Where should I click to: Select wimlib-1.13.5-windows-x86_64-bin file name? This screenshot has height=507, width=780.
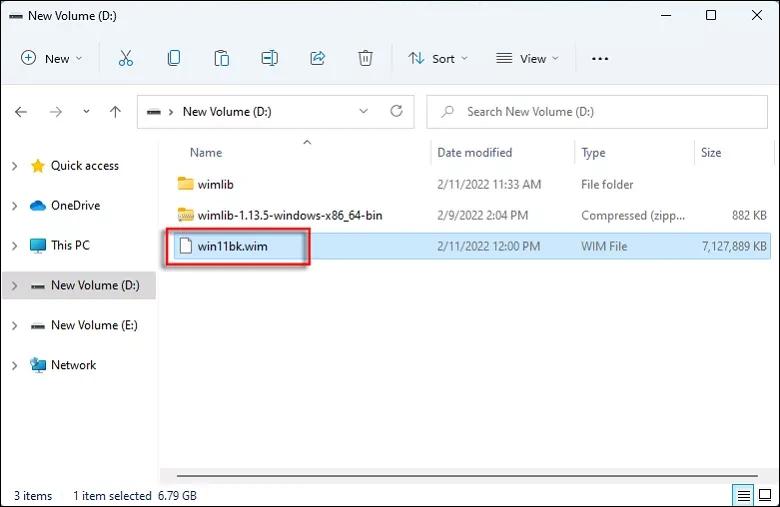click(290, 215)
